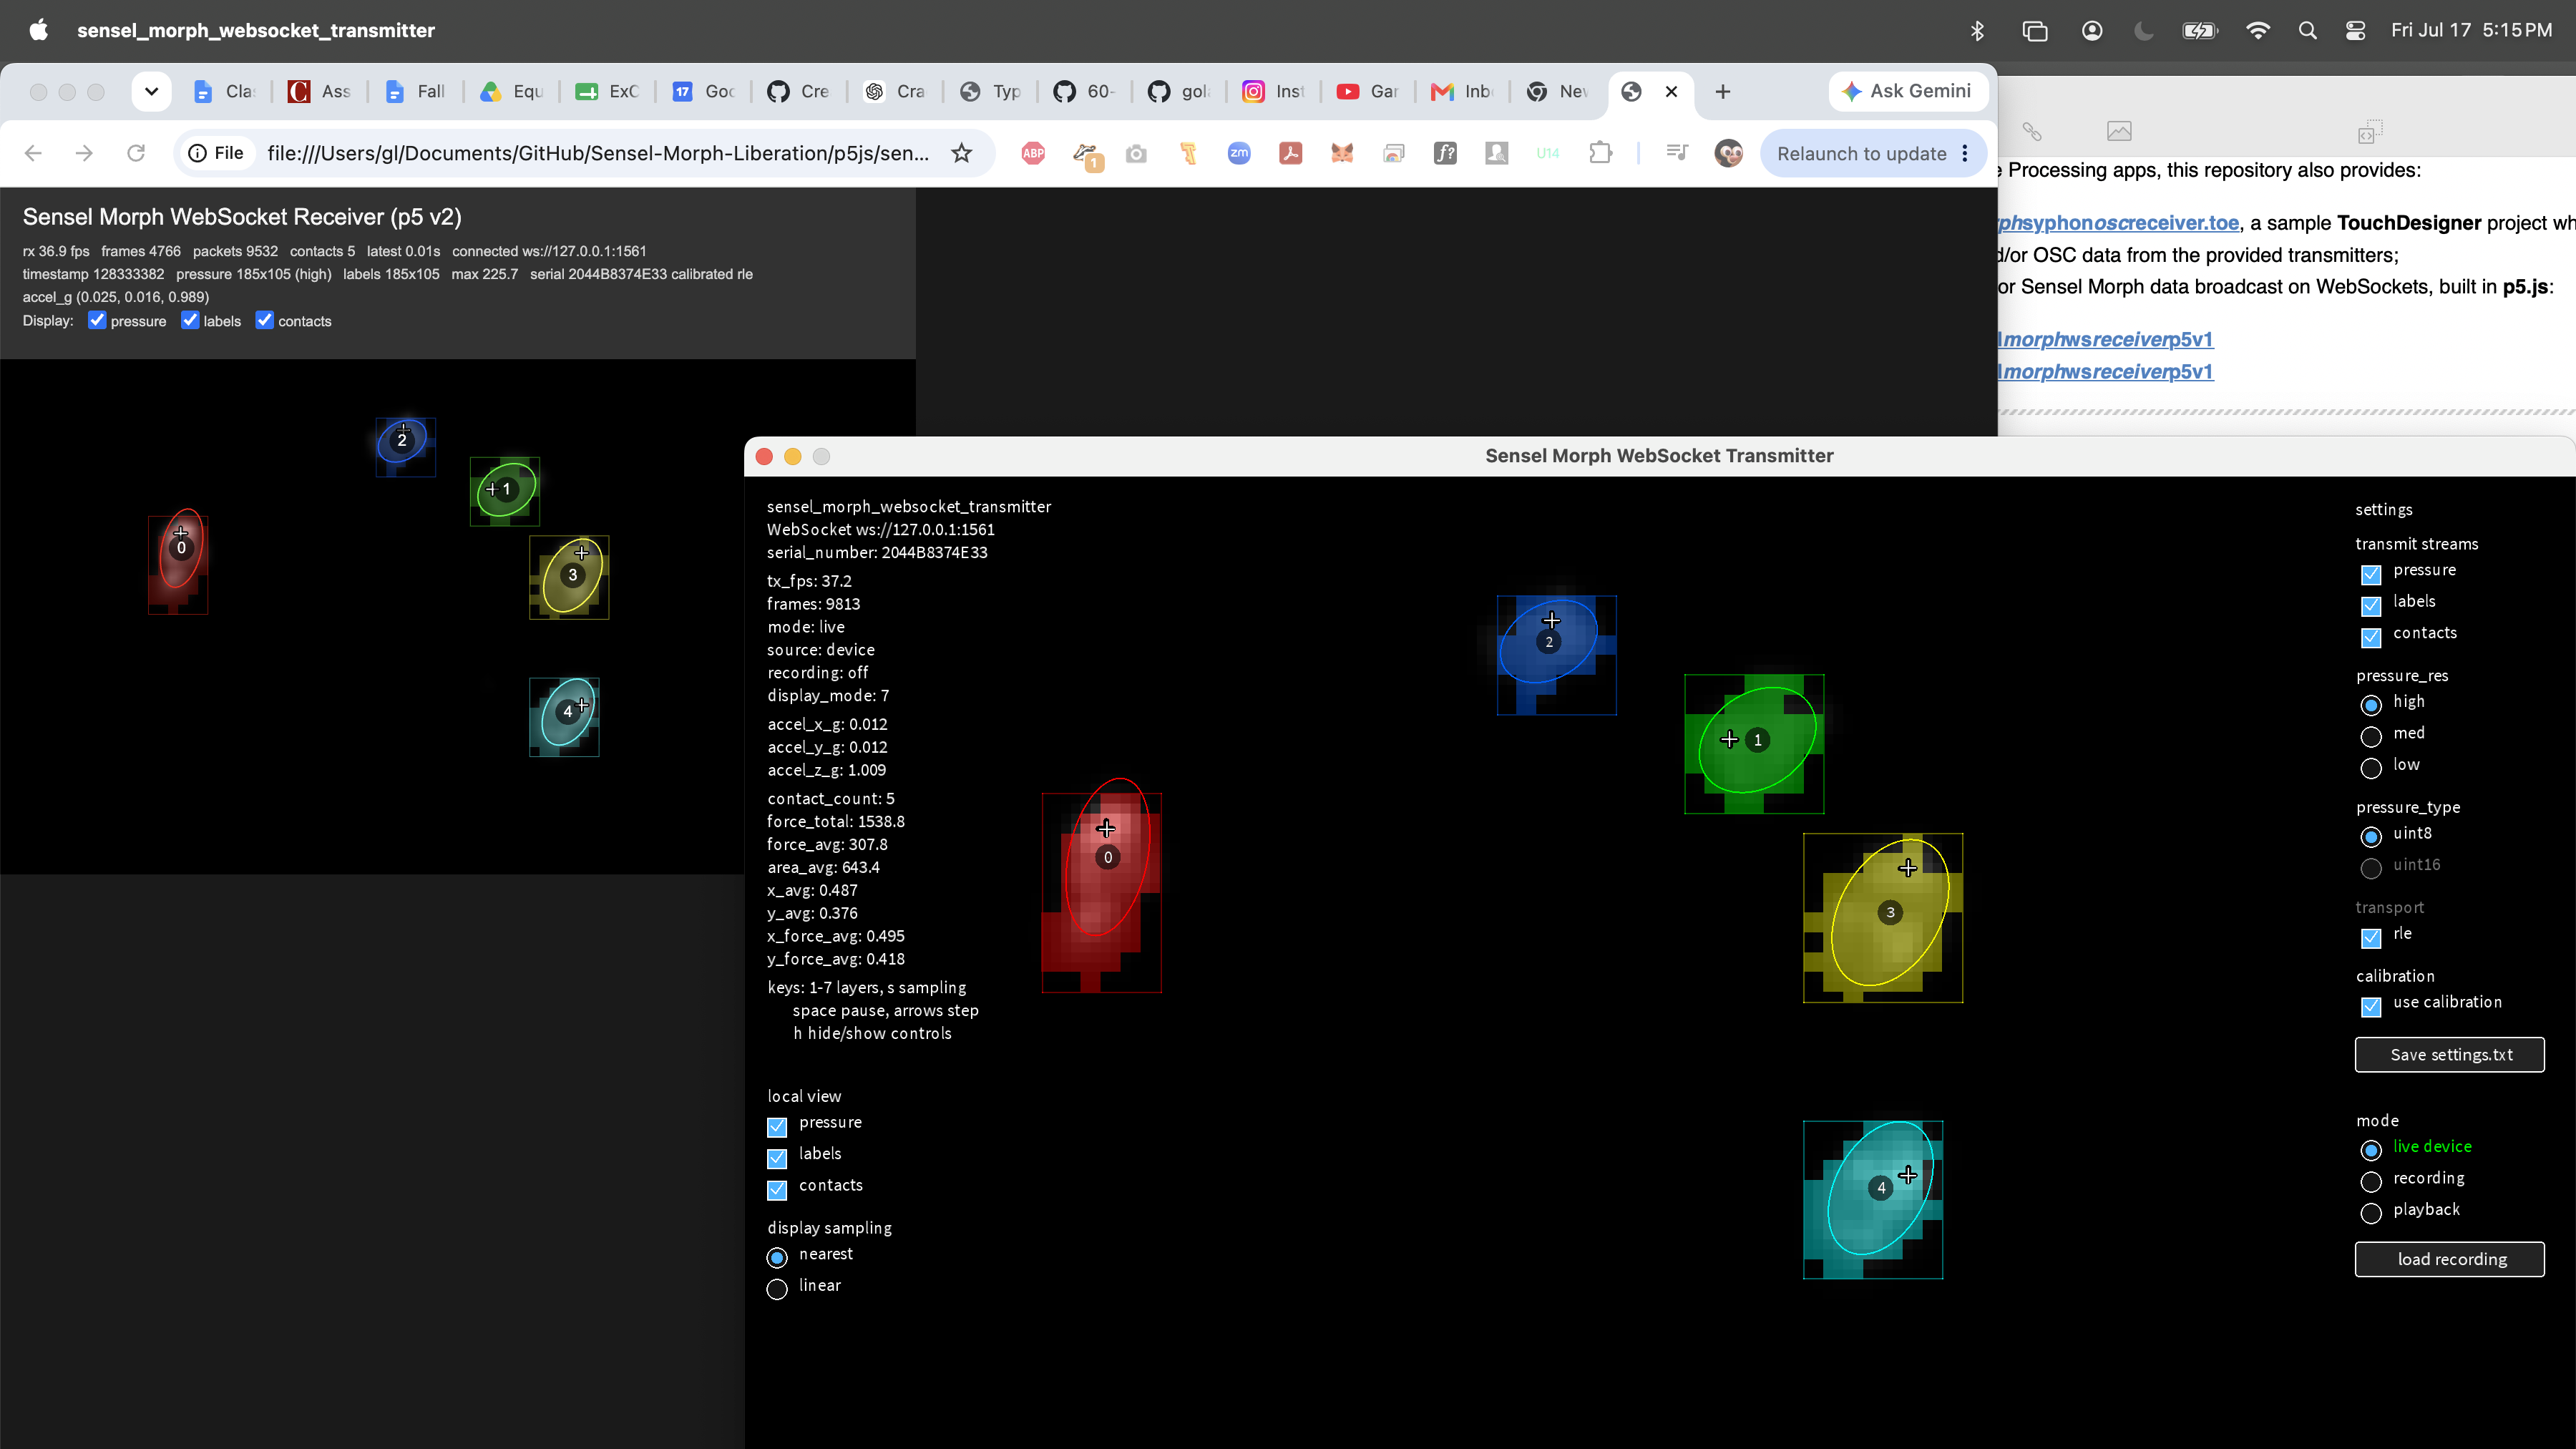Open the Apple menu
Viewport: 2576px width, 1449px height.
(38, 29)
